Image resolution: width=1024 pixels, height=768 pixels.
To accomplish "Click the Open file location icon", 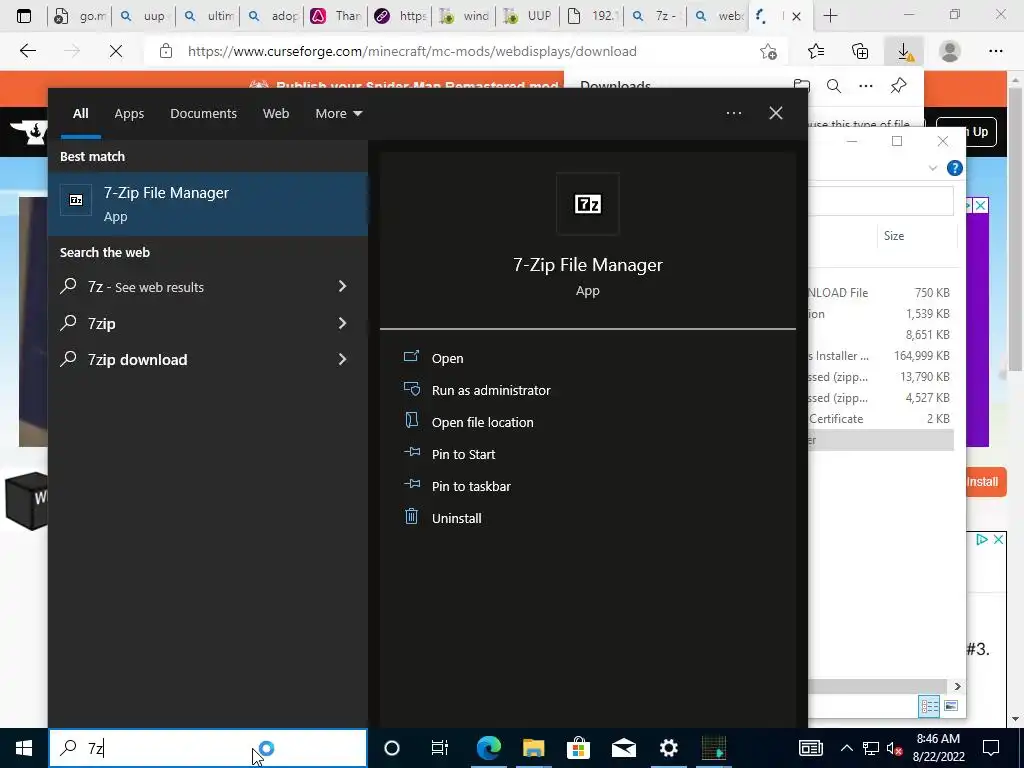I will 411,421.
